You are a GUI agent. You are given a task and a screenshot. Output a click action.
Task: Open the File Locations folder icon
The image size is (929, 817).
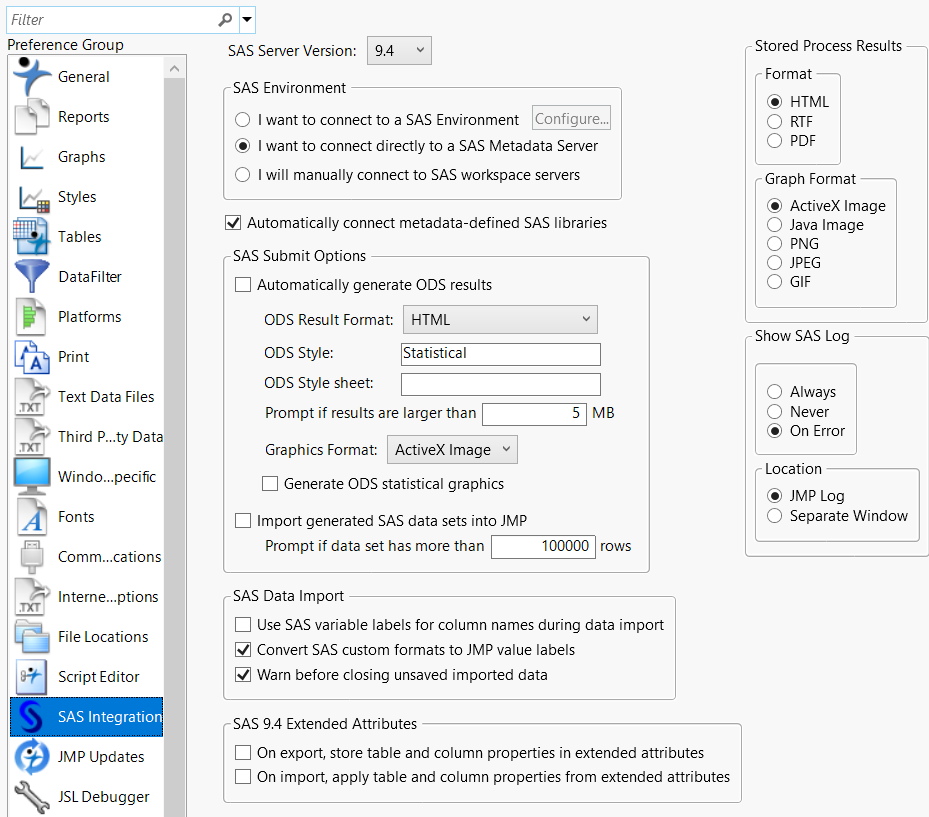point(32,637)
